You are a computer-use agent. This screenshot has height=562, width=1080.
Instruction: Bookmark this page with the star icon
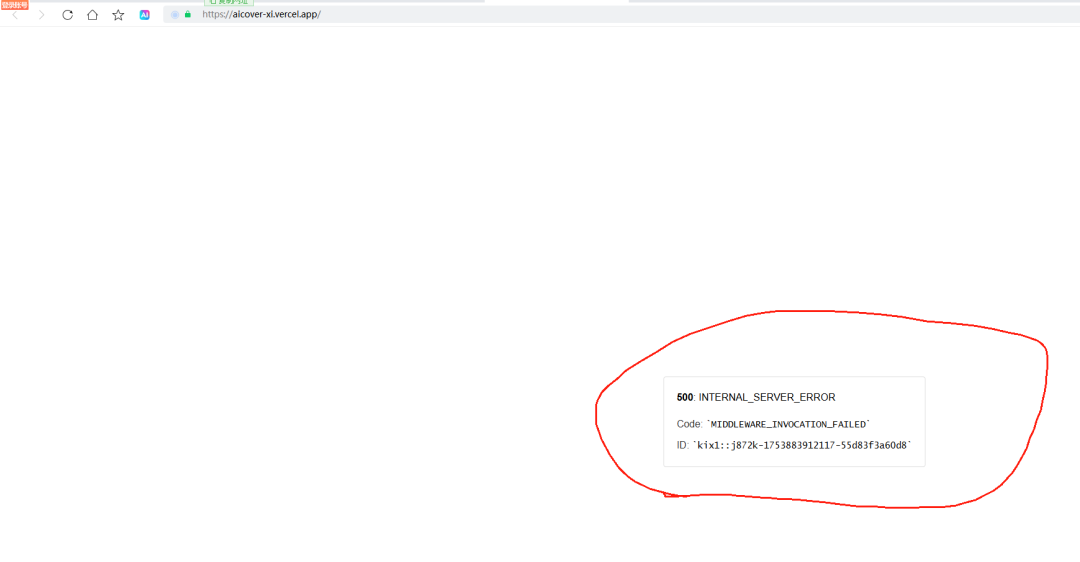tap(118, 15)
